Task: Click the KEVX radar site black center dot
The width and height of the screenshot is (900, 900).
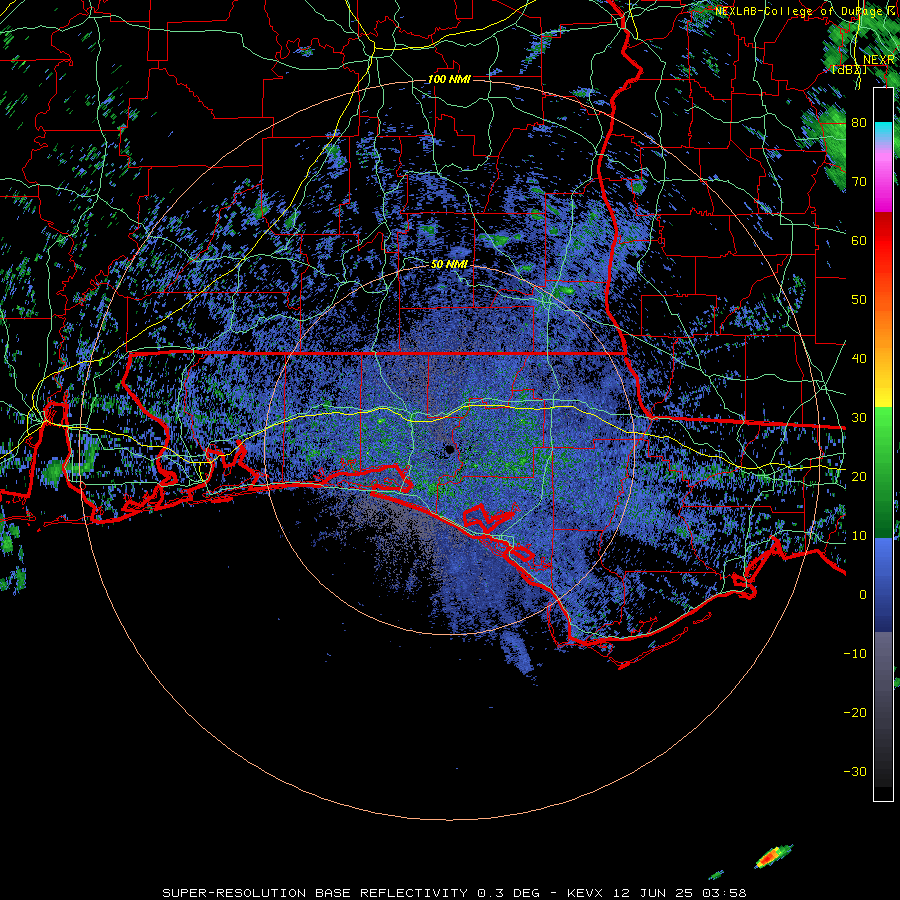Action: [x=449, y=450]
